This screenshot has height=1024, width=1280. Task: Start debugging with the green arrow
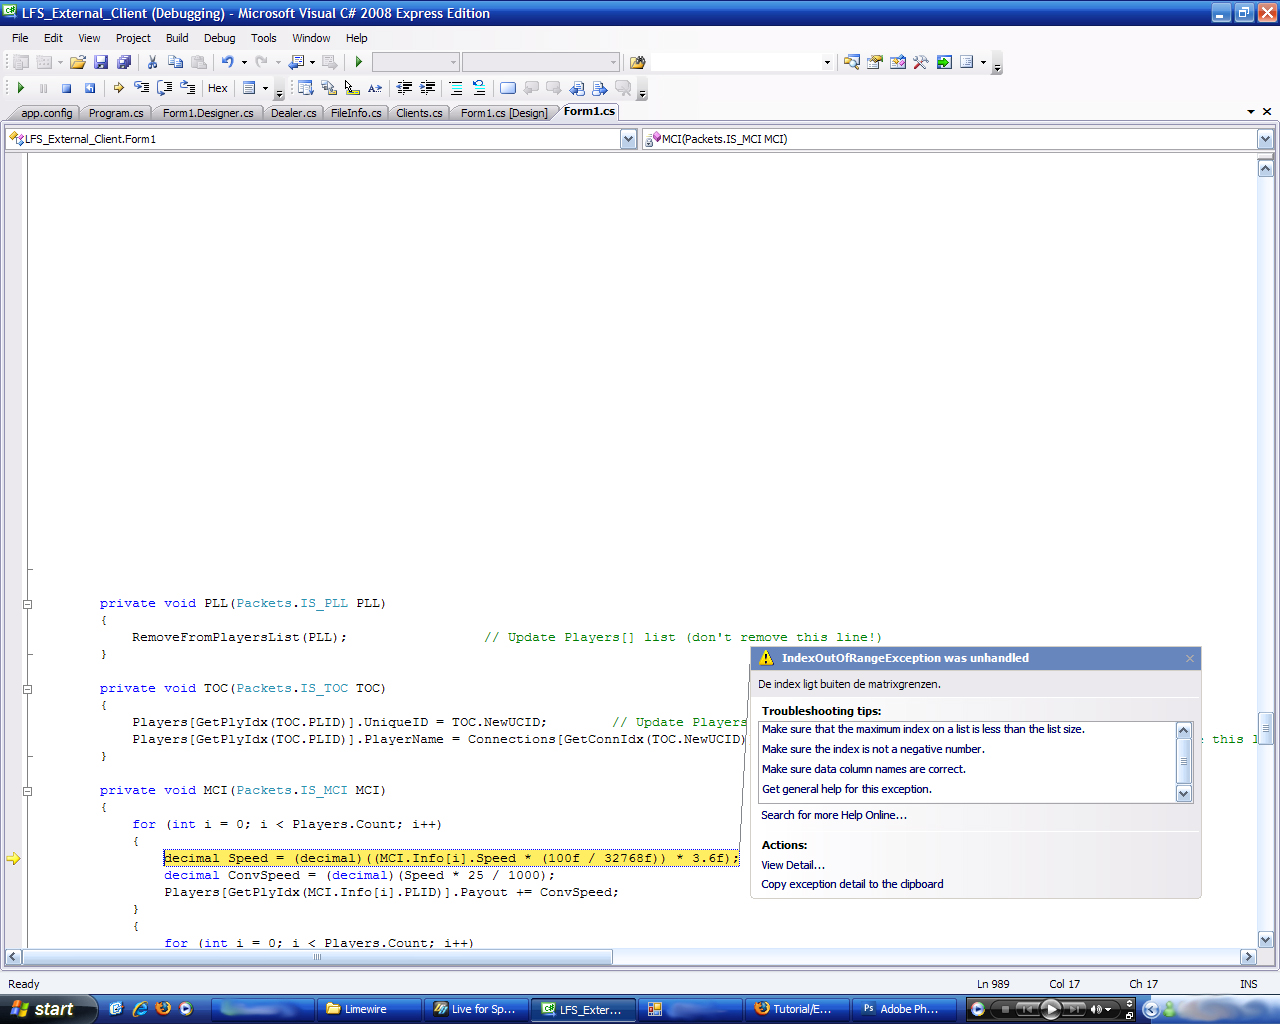359,62
